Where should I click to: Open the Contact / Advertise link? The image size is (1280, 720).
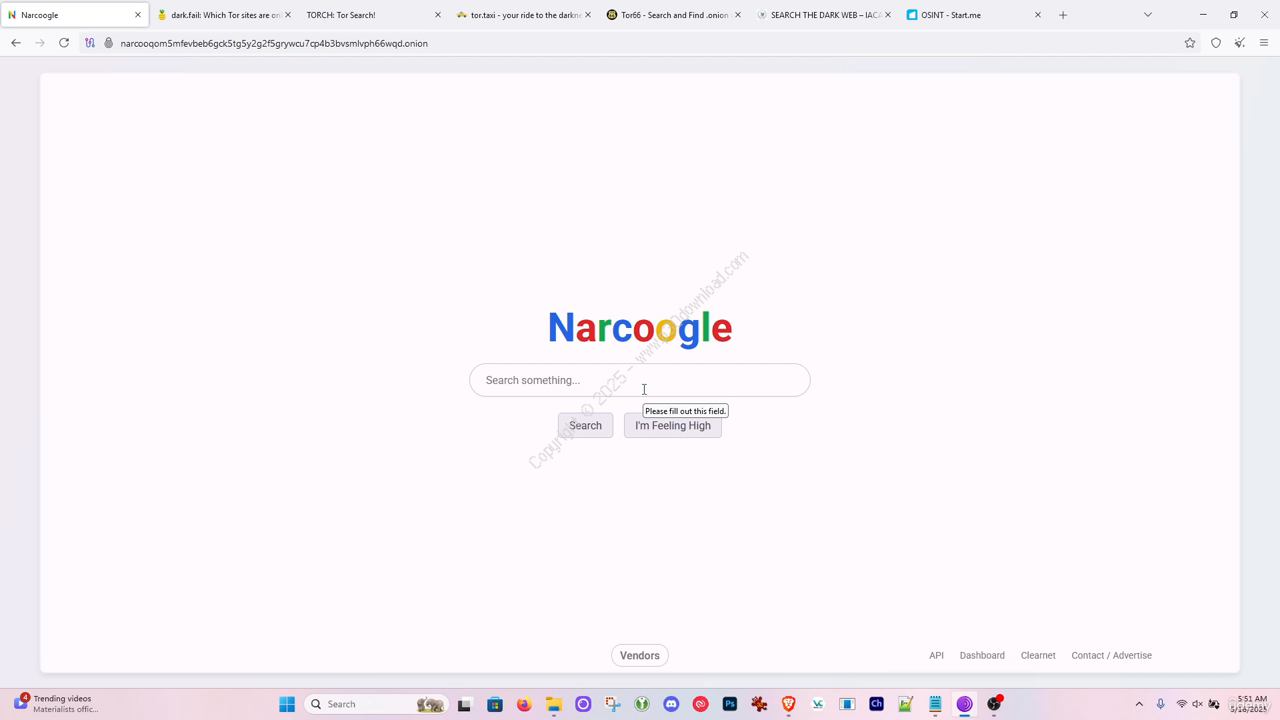coord(1111,656)
